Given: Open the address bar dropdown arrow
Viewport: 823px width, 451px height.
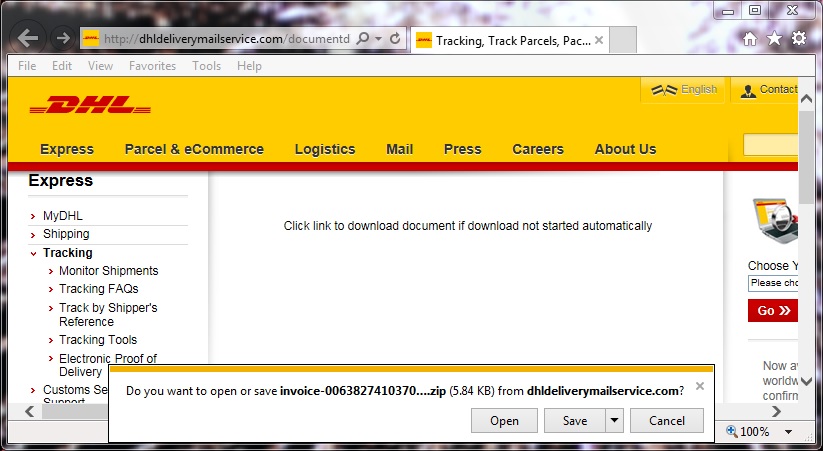Looking at the screenshot, I should pos(378,39).
